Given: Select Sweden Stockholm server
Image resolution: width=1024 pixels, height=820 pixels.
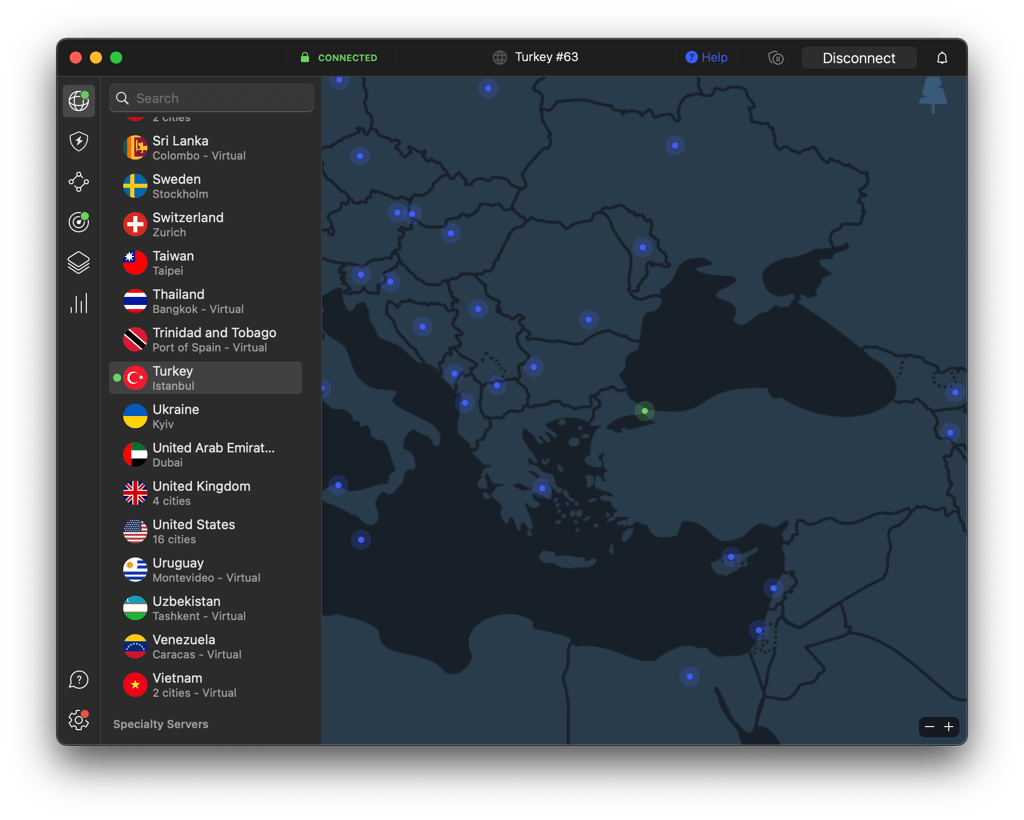Looking at the screenshot, I should point(206,186).
